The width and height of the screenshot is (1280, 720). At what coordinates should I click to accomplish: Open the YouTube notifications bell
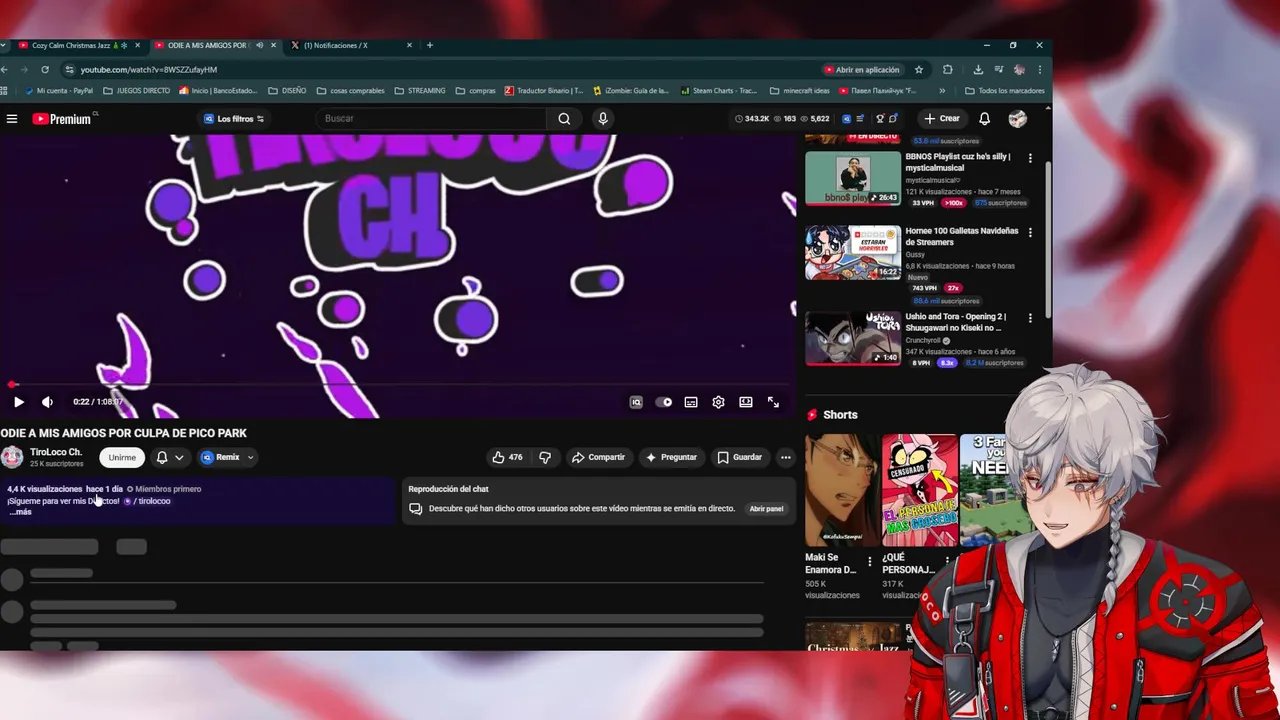click(984, 119)
